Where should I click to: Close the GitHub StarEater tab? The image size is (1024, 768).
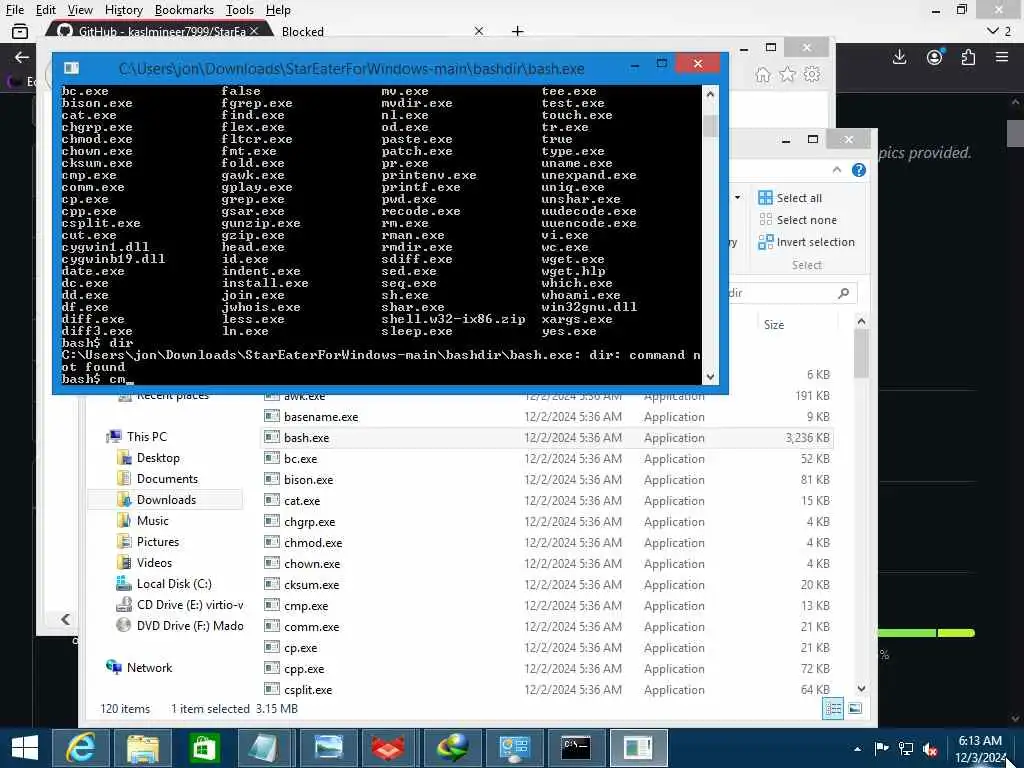254,31
